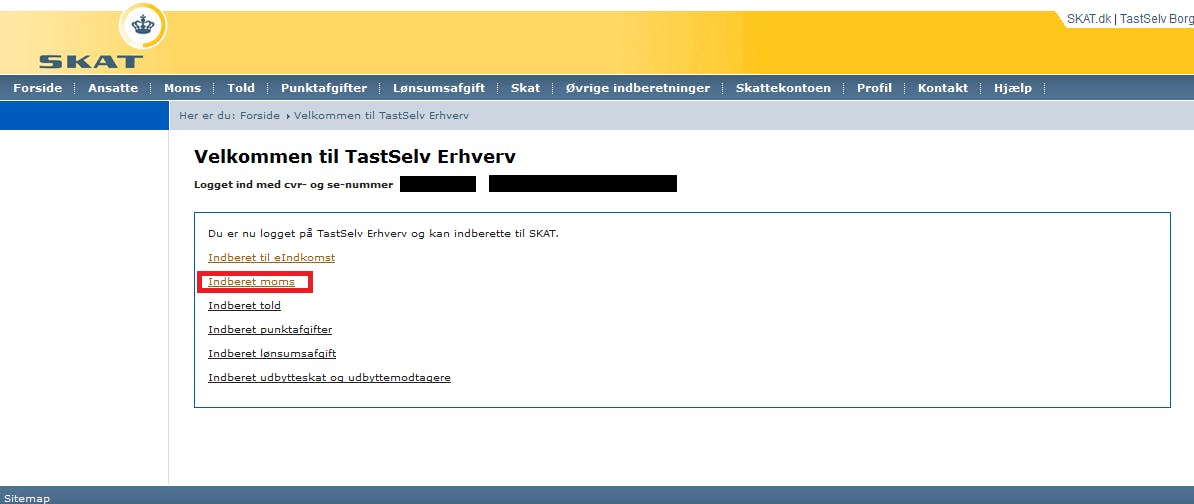
Task: Go to SKAT.dk link in header
Action: click(x=1089, y=19)
